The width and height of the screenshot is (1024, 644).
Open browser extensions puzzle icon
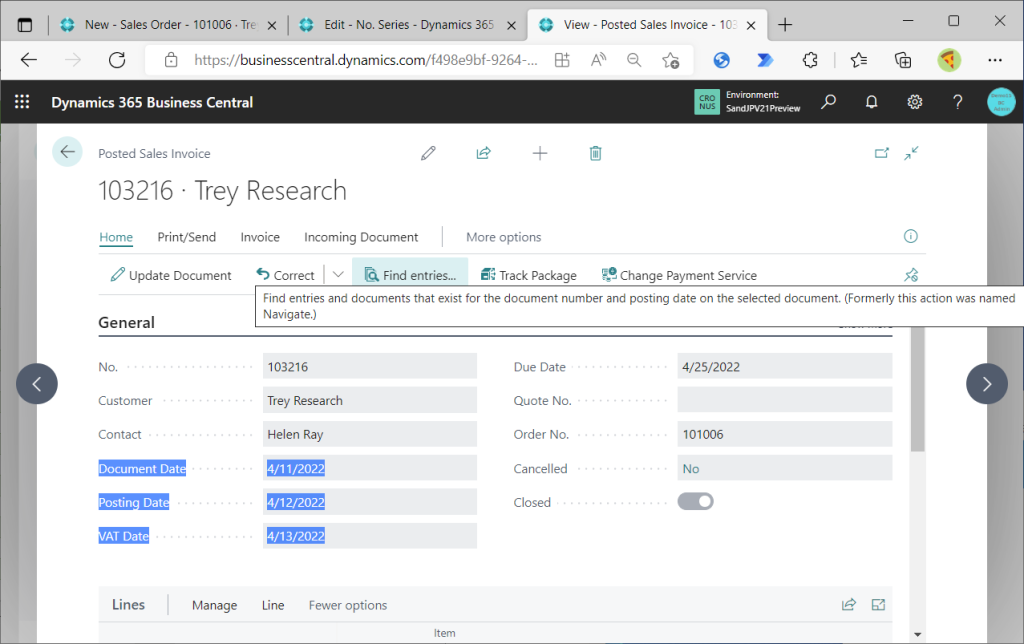click(810, 60)
